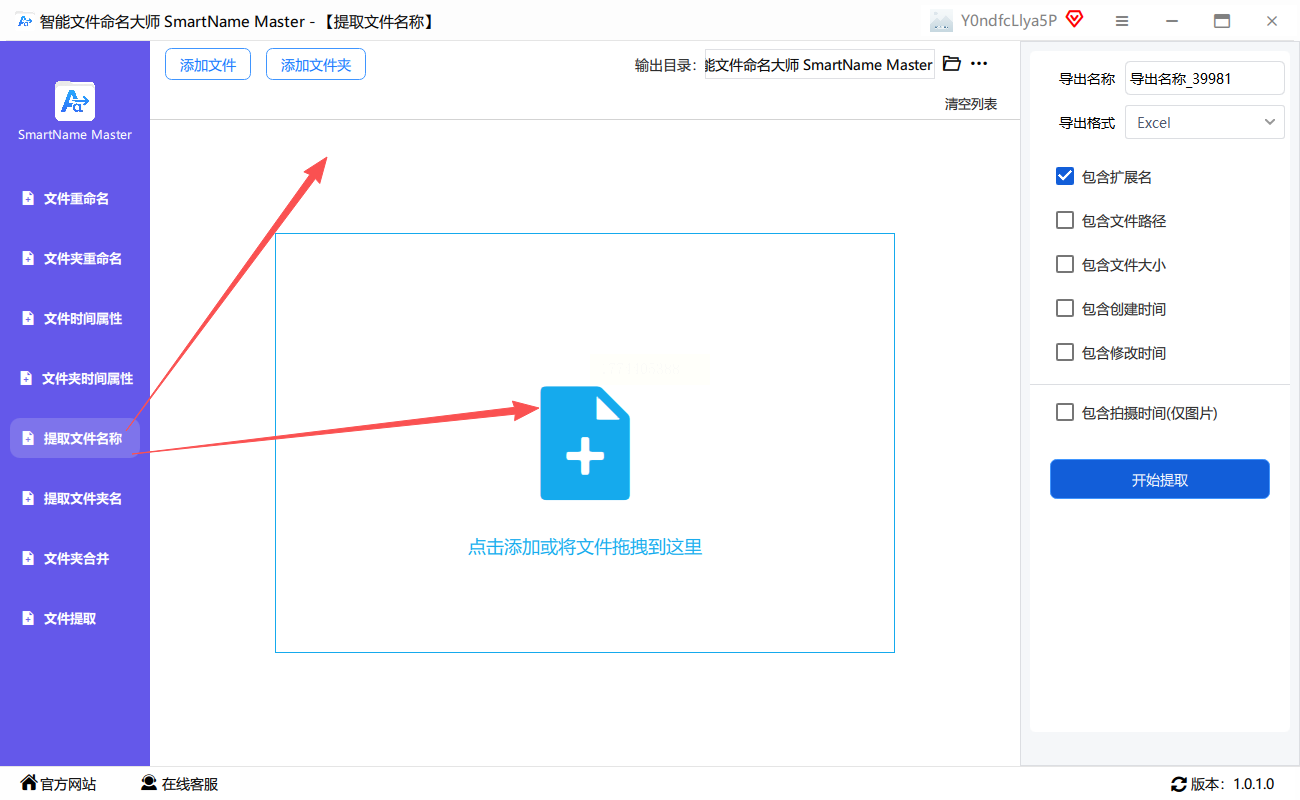Viewport: 1300px width, 800px height.
Task: Click the refresh icon next to 版本
Action: (x=1179, y=784)
